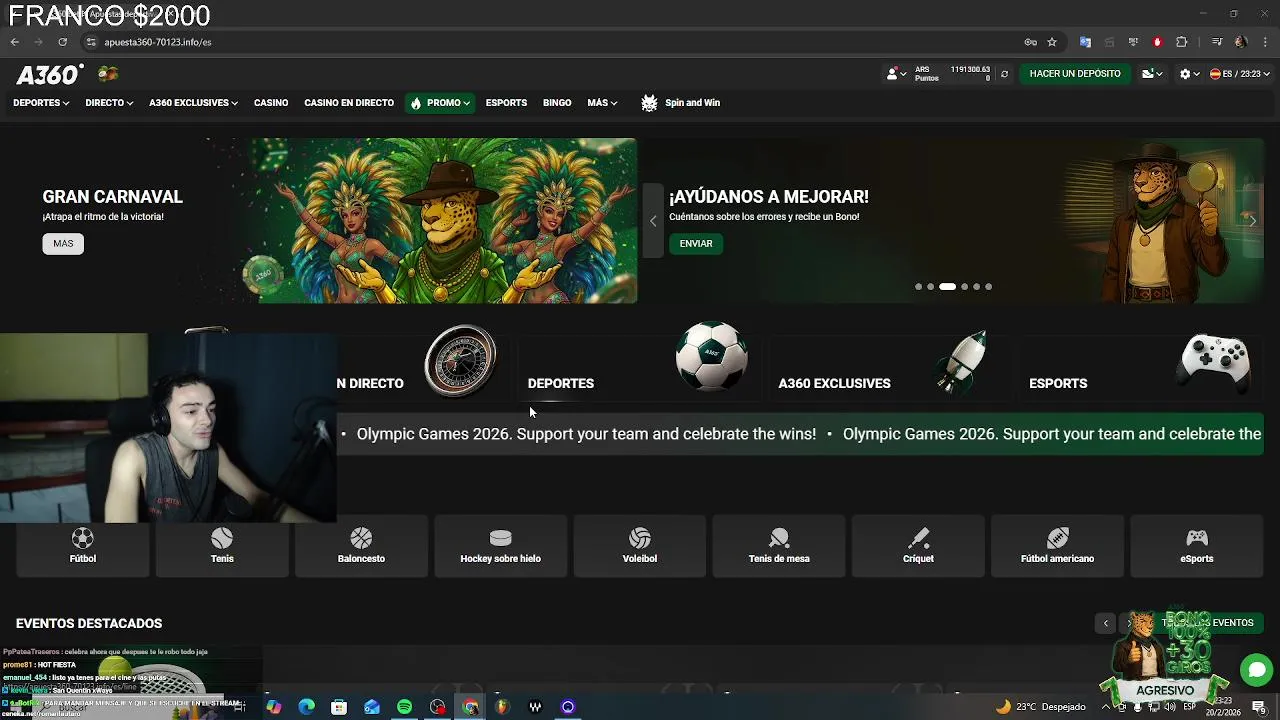Expand the DIRECTO menu
Image resolution: width=1280 pixels, height=720 pixels.
pyautogui.click(x=109, y=103)
